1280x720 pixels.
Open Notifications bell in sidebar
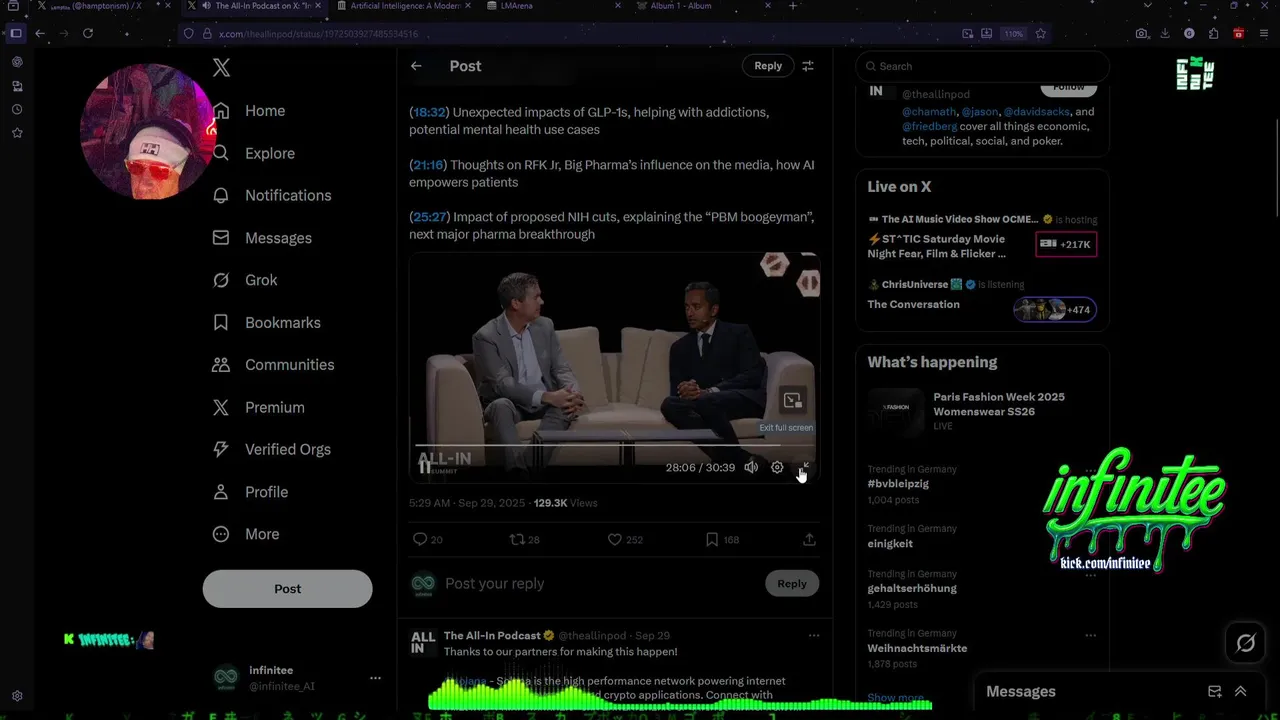coord(272,195)
